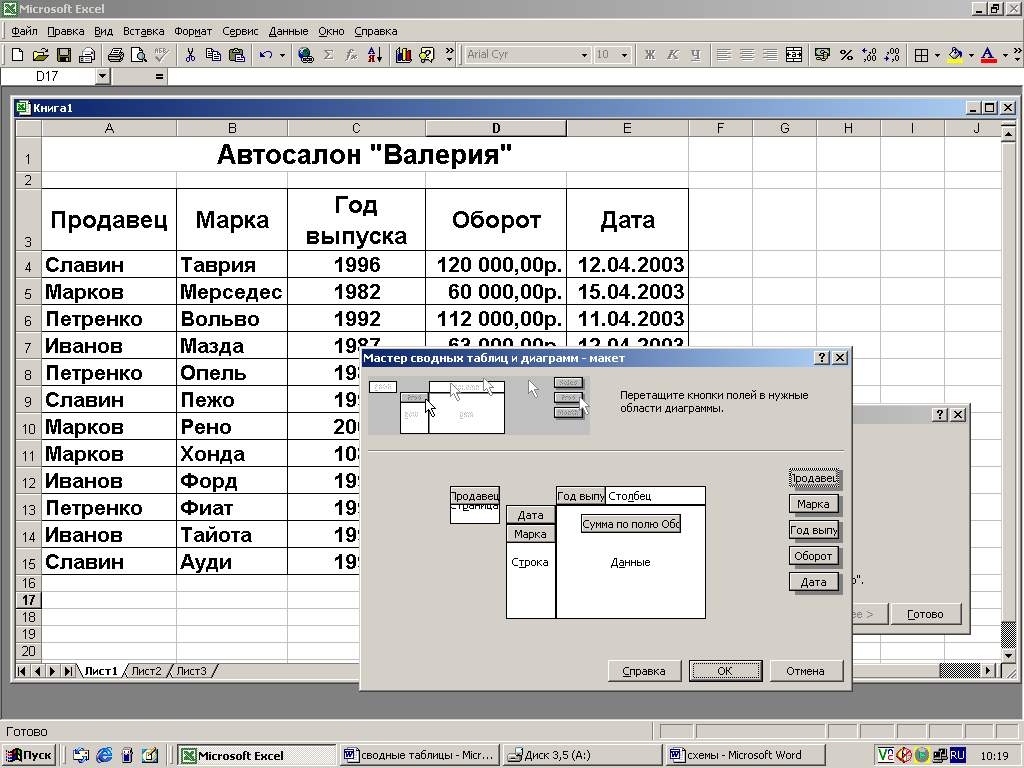The image size is (1024, 768).
Task: Cut selection scissors icon
Action: (x=190, y=55)
